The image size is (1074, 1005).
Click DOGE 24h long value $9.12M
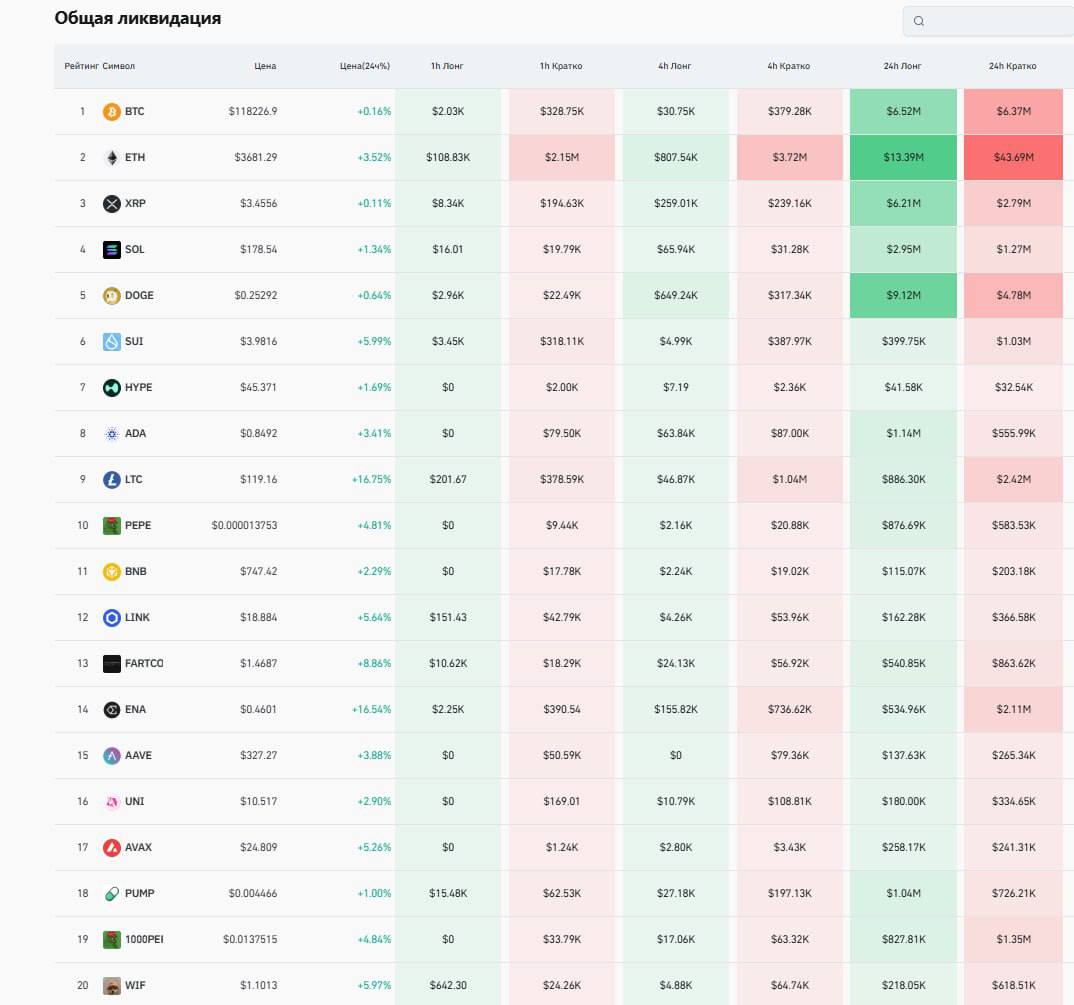[903, 295]
